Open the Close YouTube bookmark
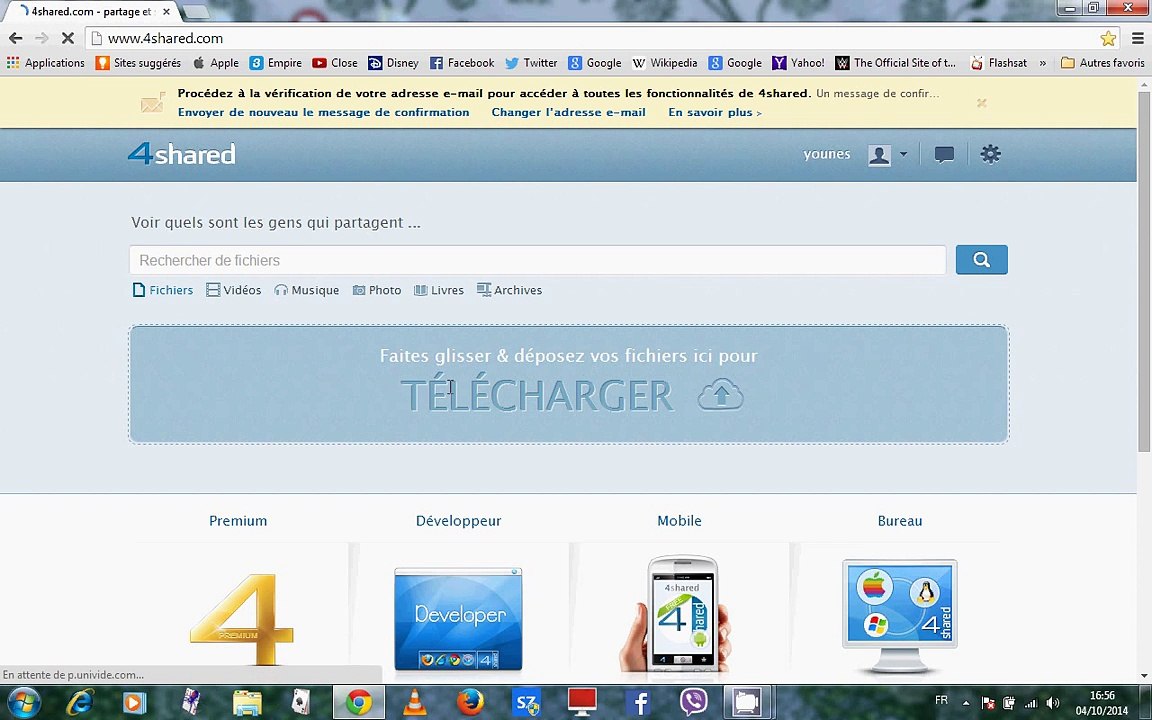1152x720 pixels. tap(335, 63)
